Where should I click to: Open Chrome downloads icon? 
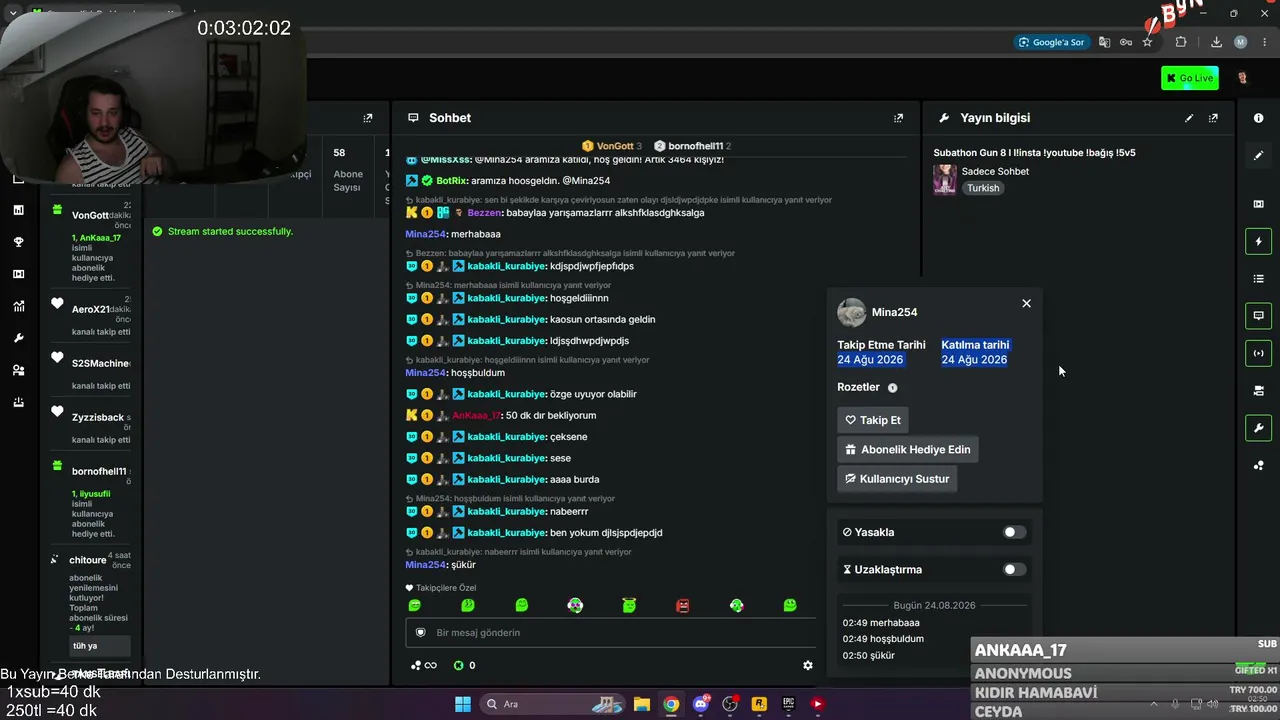1216,42
